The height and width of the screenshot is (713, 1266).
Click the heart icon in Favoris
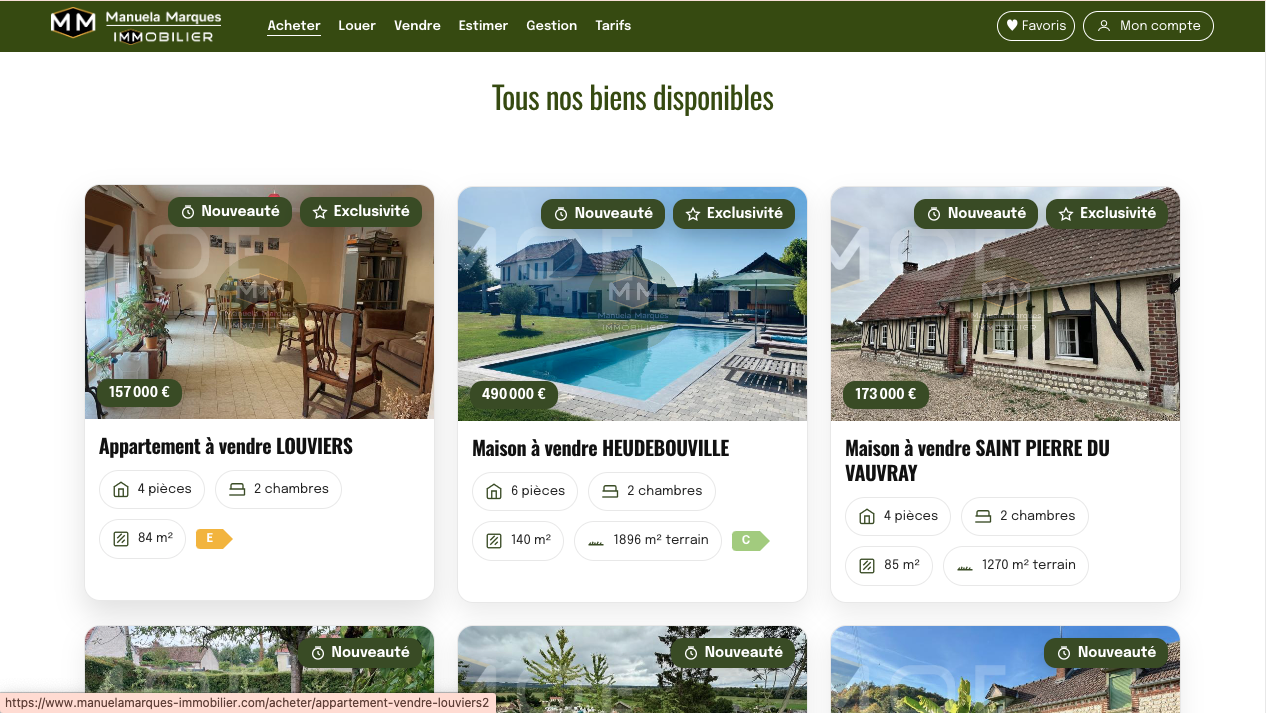pyautogui.click(x=1012, y=26)
